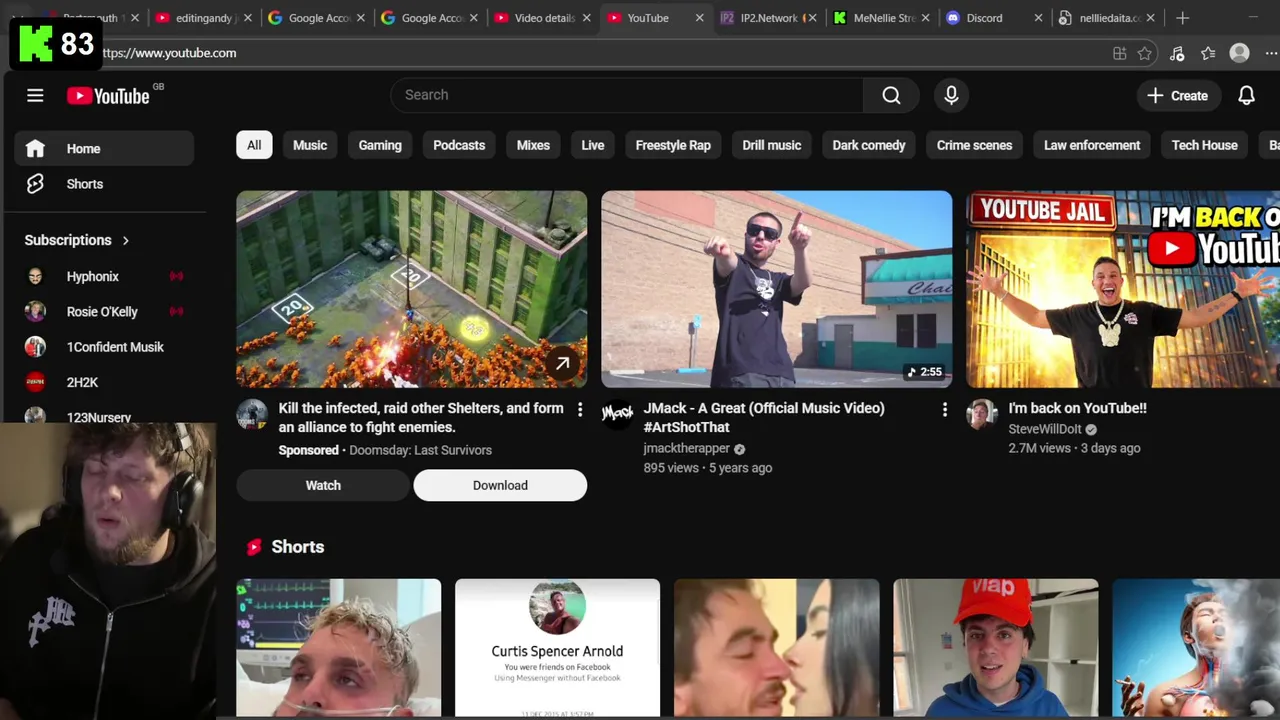
Task: Click the JMack channel avatar
Action: point(617,415)
